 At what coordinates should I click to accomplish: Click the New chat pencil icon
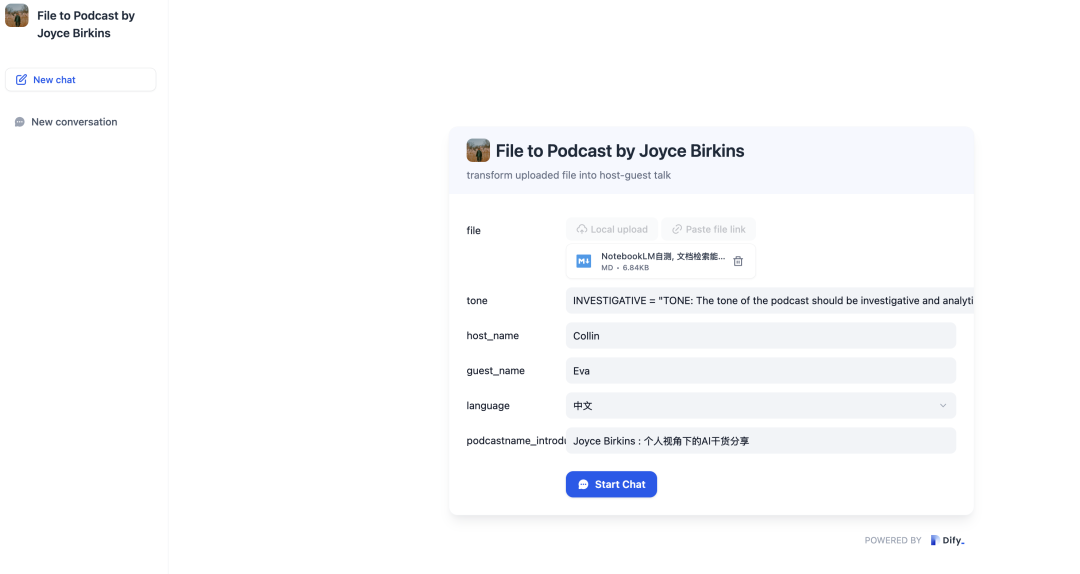click(x=21, y=80)
